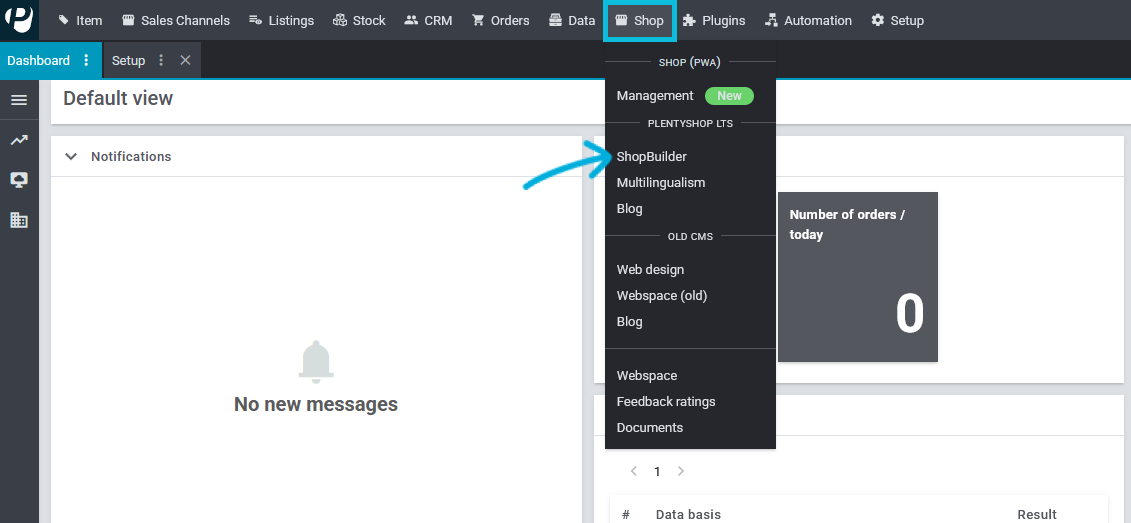Click the trending chart sidebar icon
This screenshot has width=1131, height=523.
coord(19,141)
